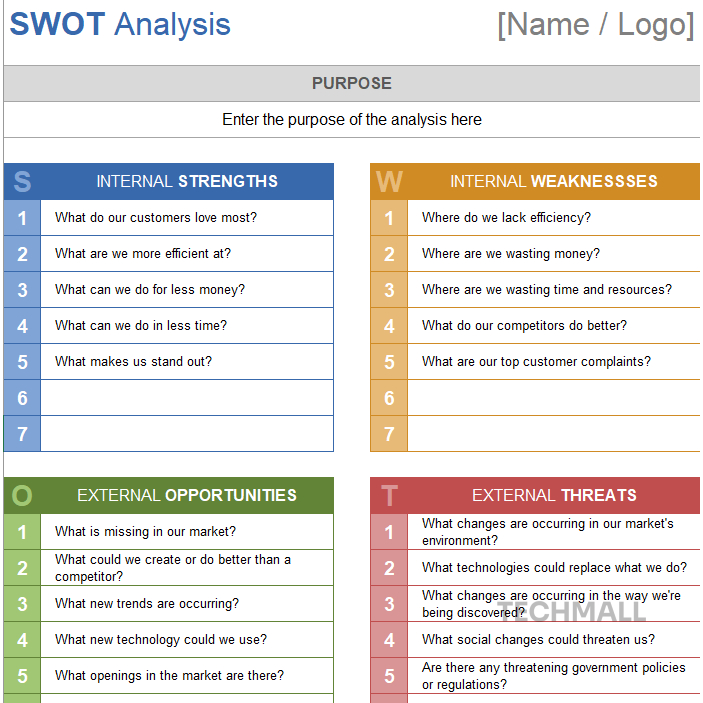Click the green O letter block
Viewport: 703px width, 703px height.
click(22, 496)
